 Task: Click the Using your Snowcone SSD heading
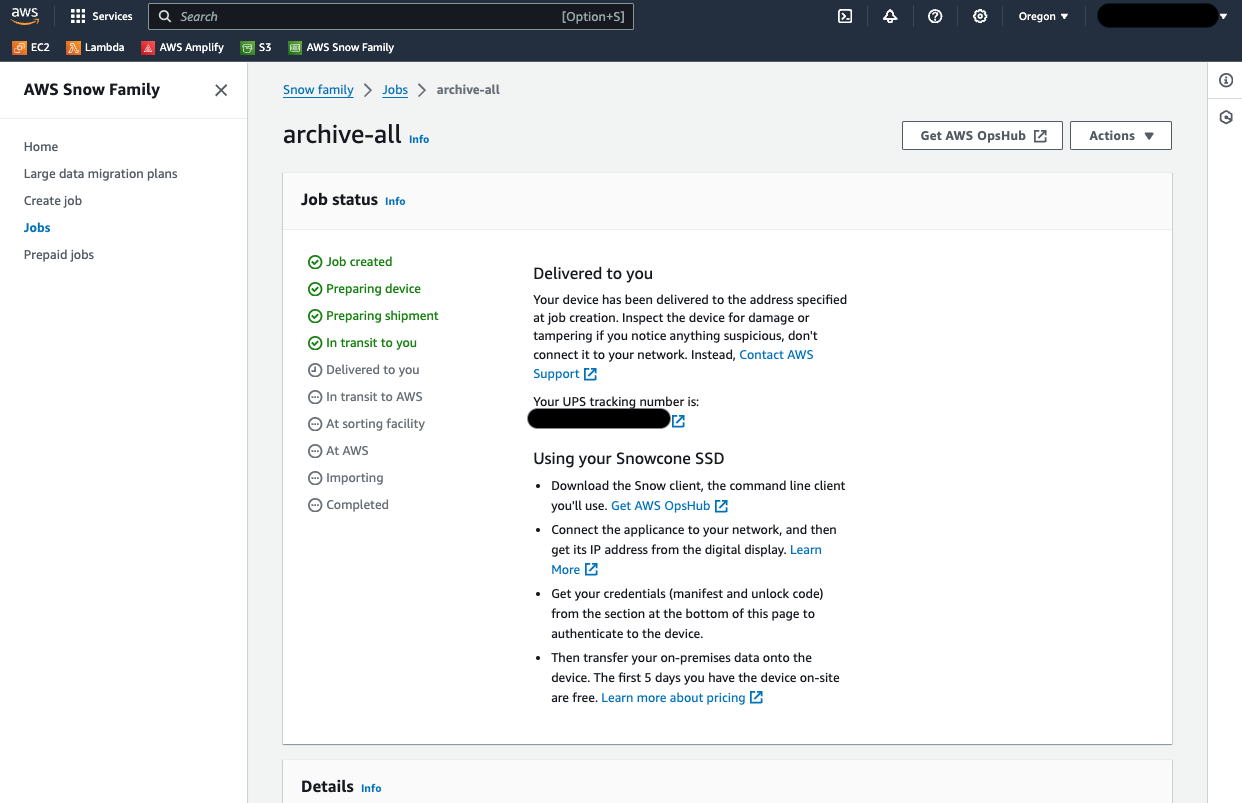tap(629, 459)
